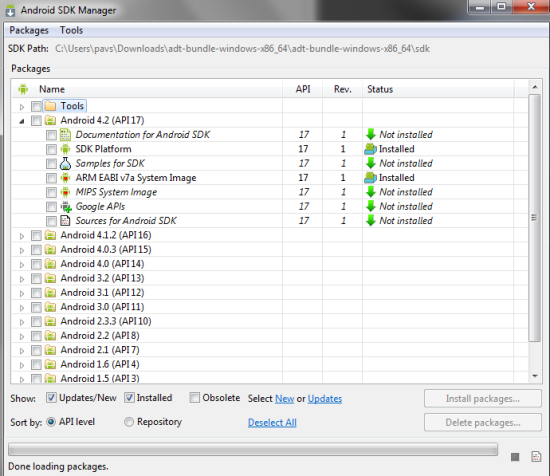Select the API level sort radio button
The width and height of the screenshot is (550, 476).
[51, 422]
